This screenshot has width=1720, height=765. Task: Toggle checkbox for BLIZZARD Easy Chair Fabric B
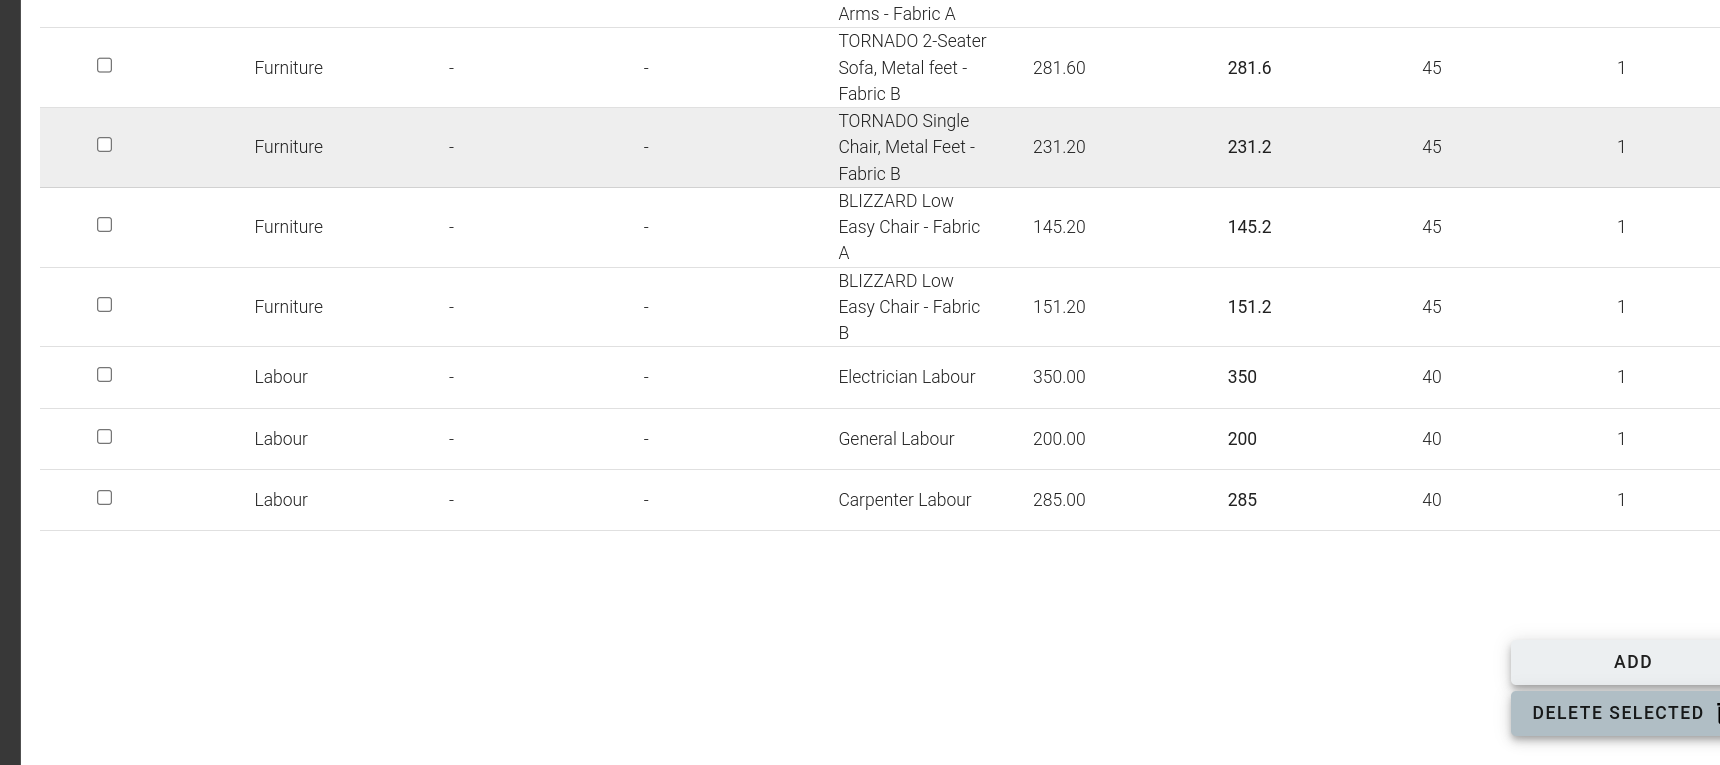[x=104, y=305]
